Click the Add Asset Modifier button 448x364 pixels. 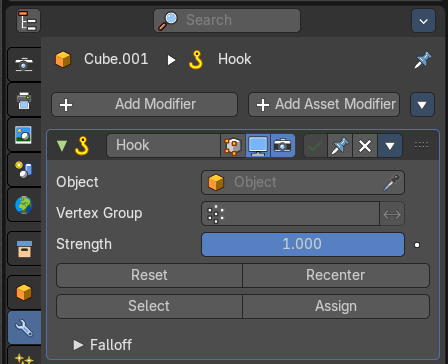[x=324, y=104]
